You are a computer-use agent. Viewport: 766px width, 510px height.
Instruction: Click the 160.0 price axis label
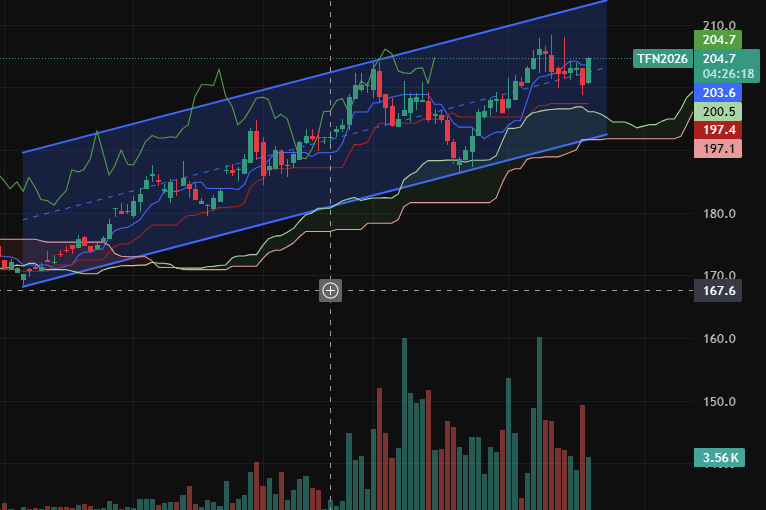click(x=719, y=339)
